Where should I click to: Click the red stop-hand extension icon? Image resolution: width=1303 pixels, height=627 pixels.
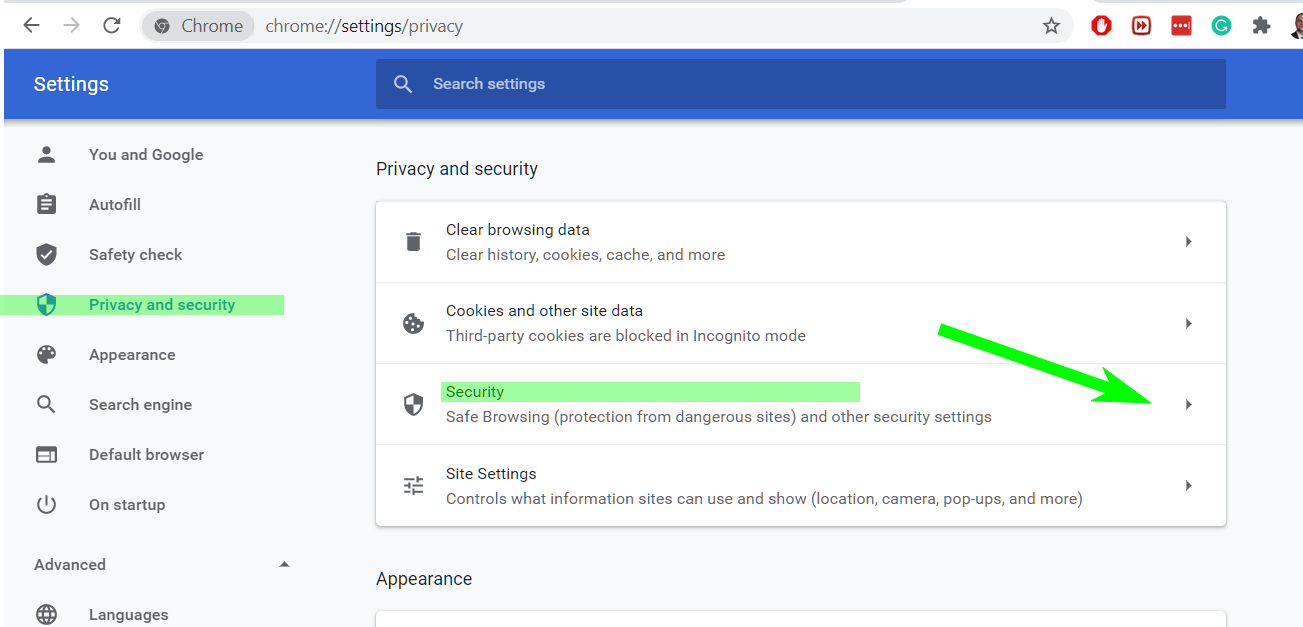tap(1101, 26)
